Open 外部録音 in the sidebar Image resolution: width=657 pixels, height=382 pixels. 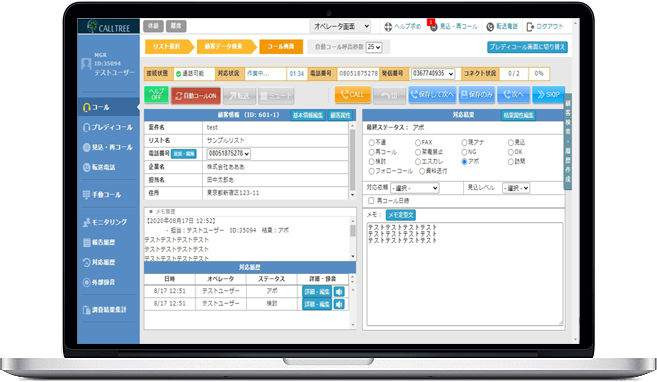coord(99,282)
